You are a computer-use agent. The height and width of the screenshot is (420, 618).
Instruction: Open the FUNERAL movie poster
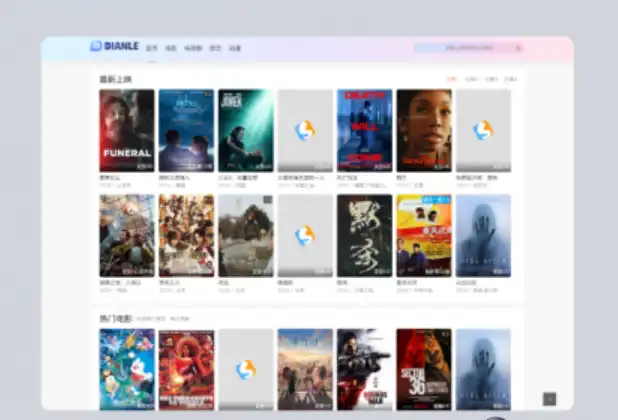click(x=127, y=130)
